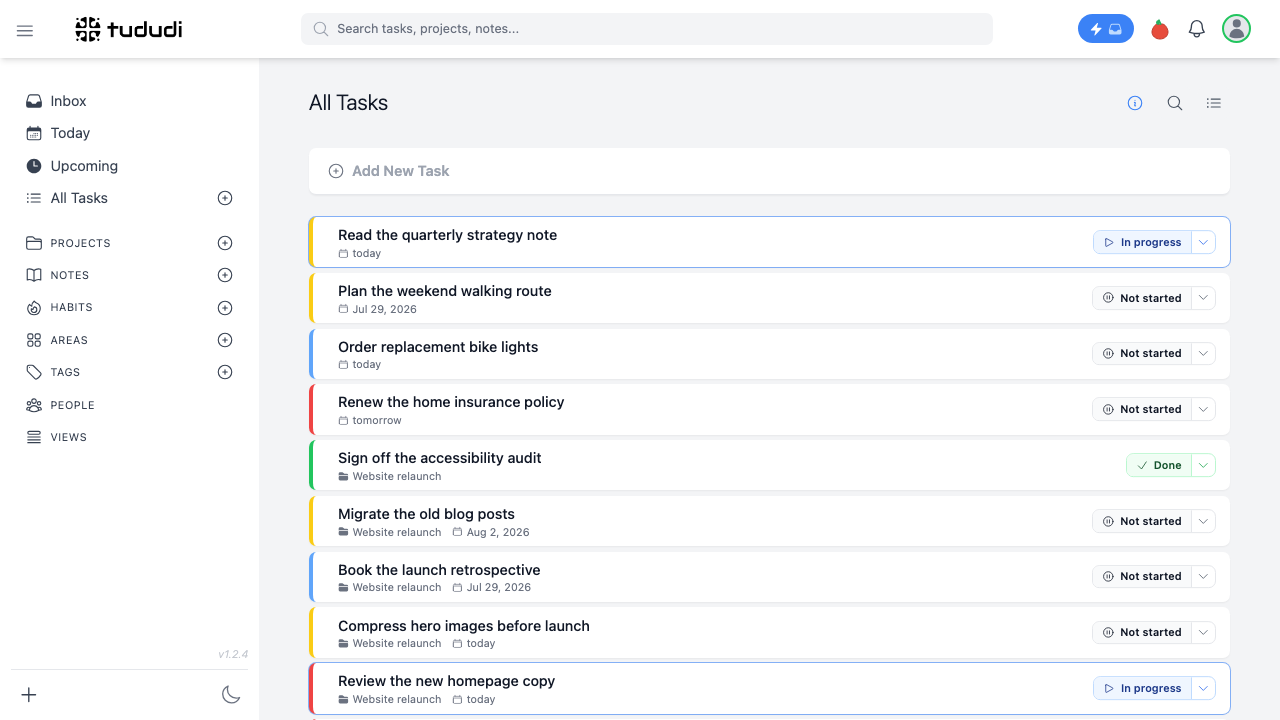
Task: Click Add New Task field
Action: tap(769, 171)
